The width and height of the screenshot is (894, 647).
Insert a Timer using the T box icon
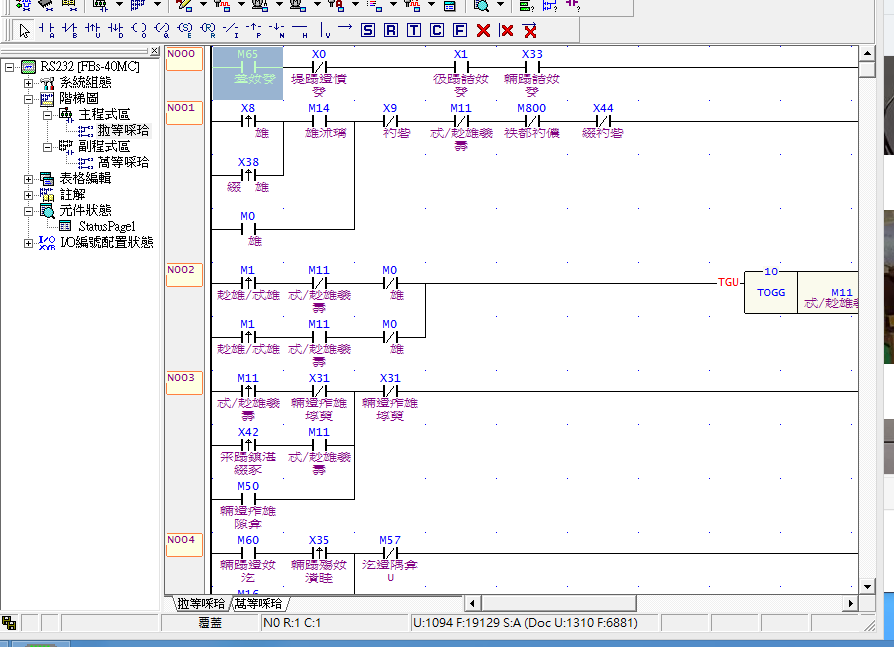(414, 30)
